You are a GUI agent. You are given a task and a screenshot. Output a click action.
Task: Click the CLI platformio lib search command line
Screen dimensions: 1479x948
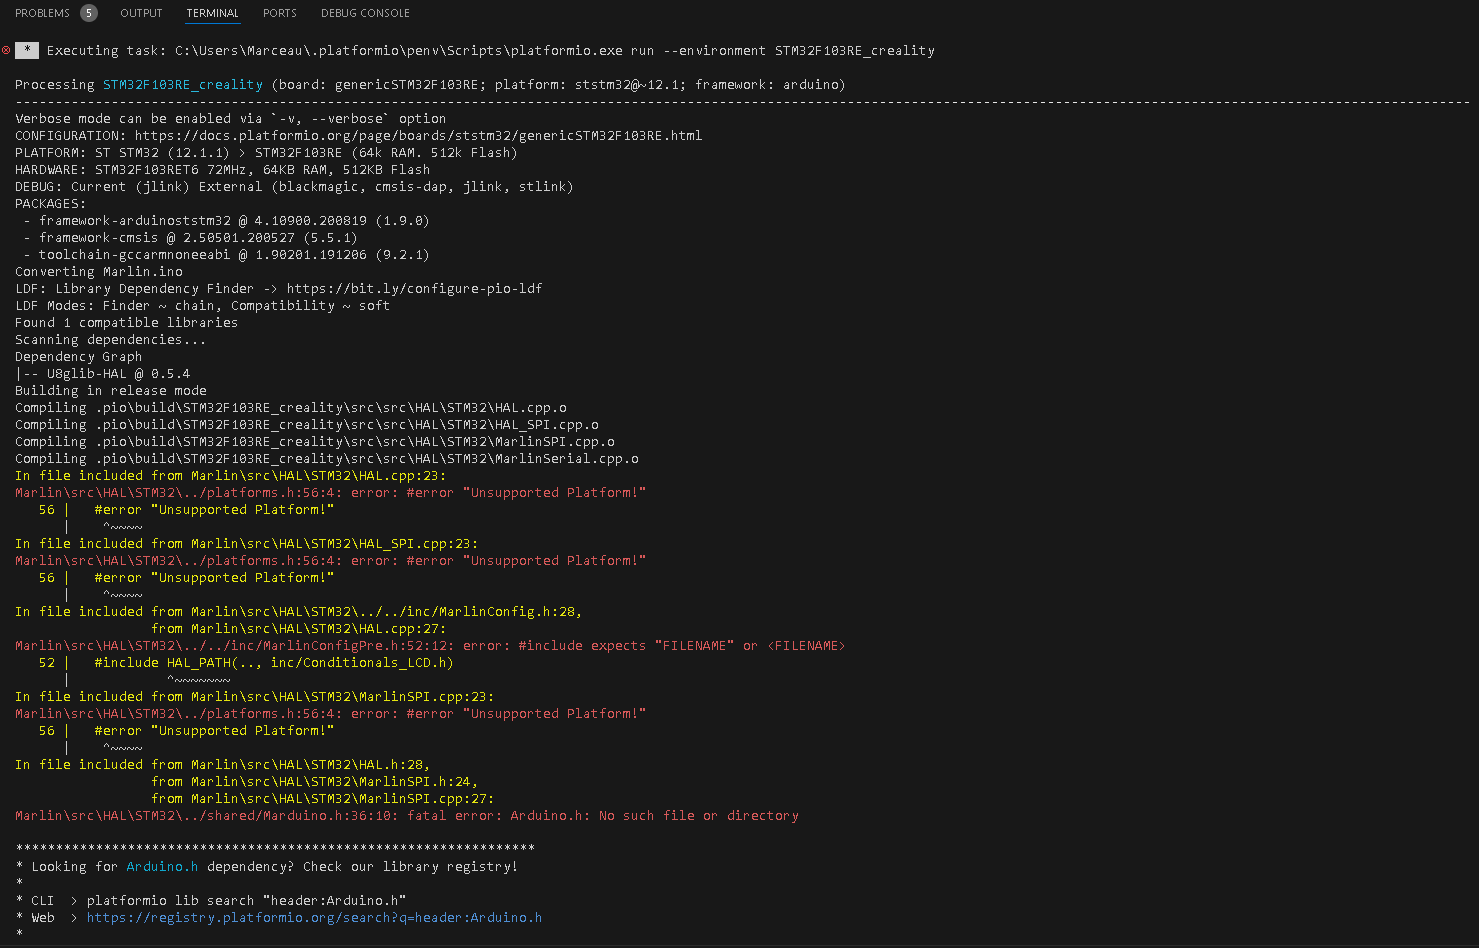pyautogui.click(x=211, y=900)
